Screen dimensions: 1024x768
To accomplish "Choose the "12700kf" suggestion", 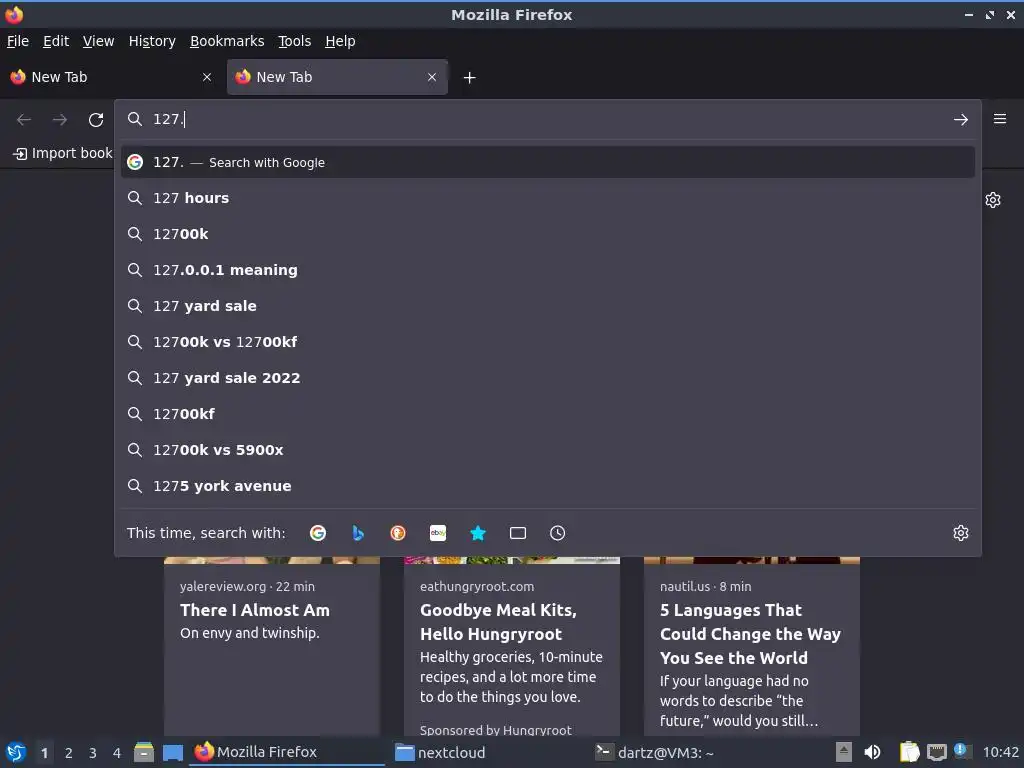I will [547, 413].
